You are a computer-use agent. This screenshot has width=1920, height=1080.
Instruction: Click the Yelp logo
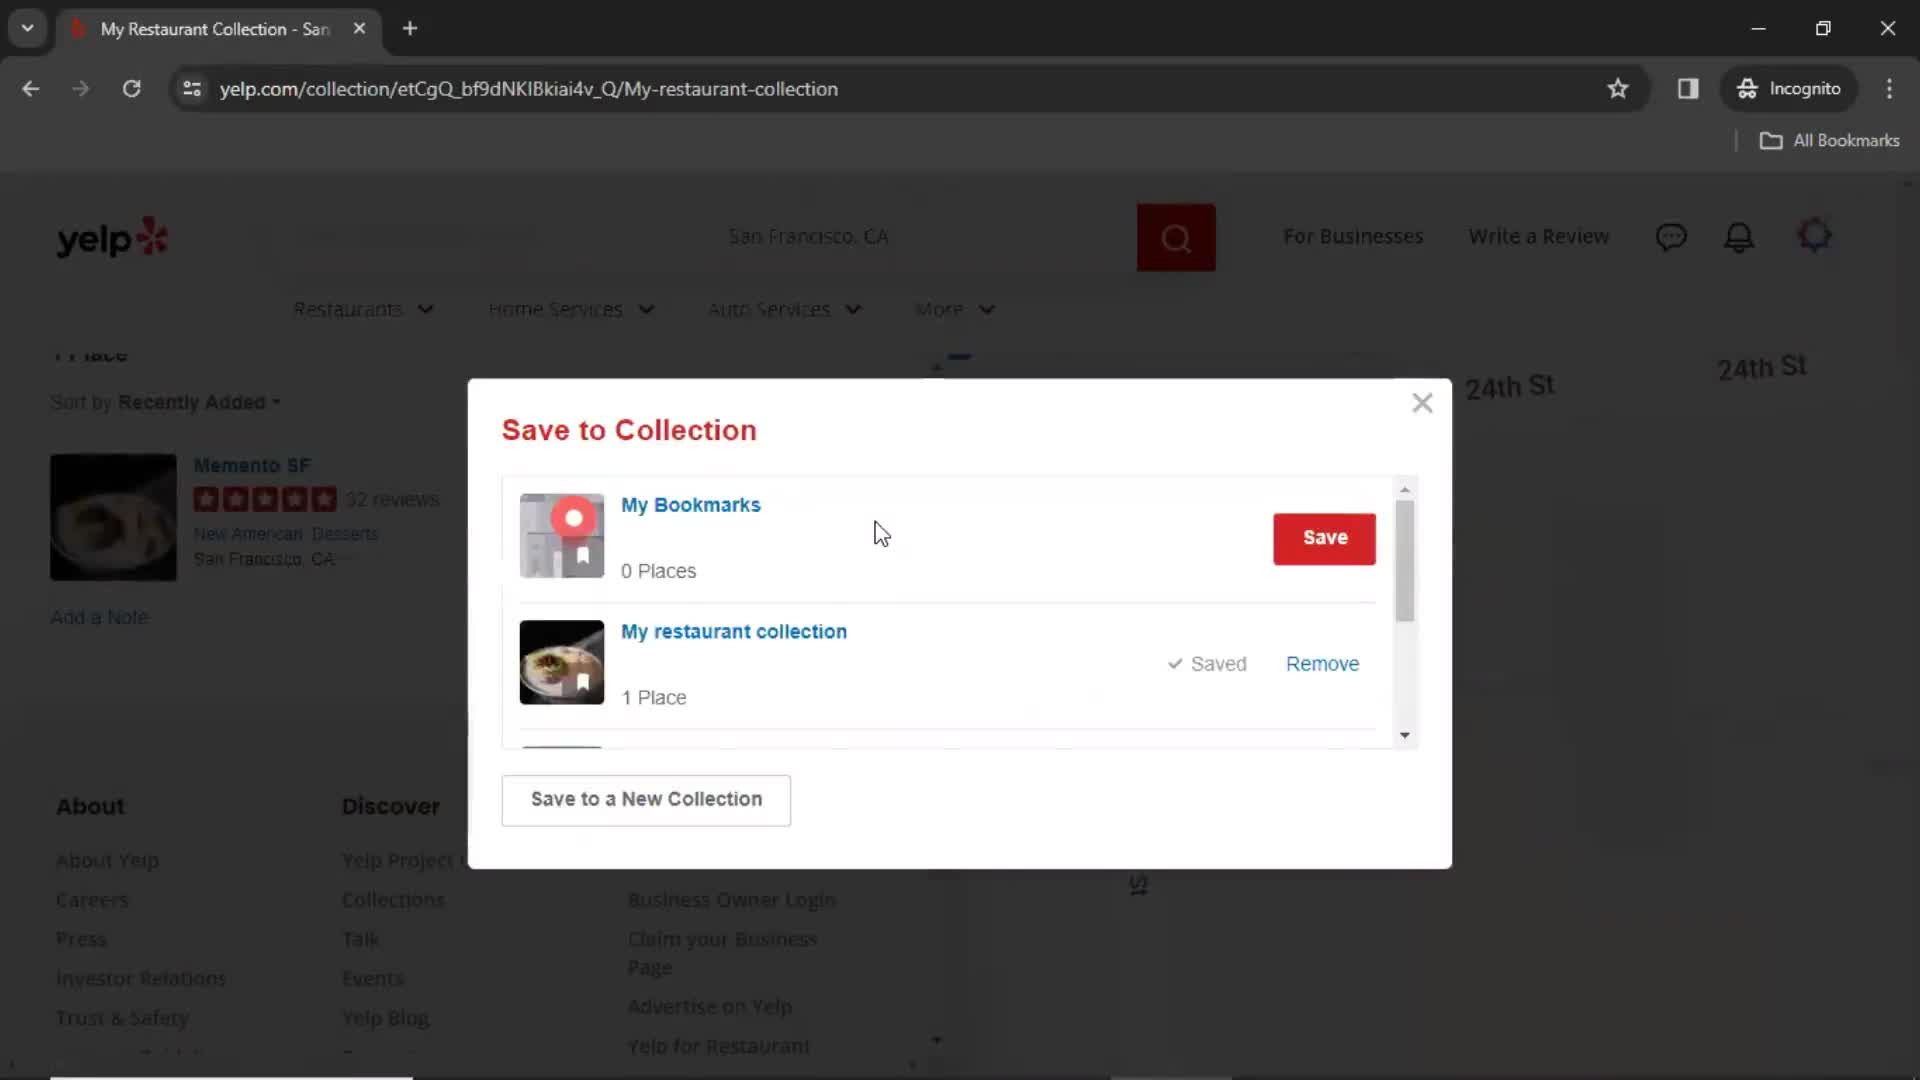pyautogui.click(x=112, y=238)
